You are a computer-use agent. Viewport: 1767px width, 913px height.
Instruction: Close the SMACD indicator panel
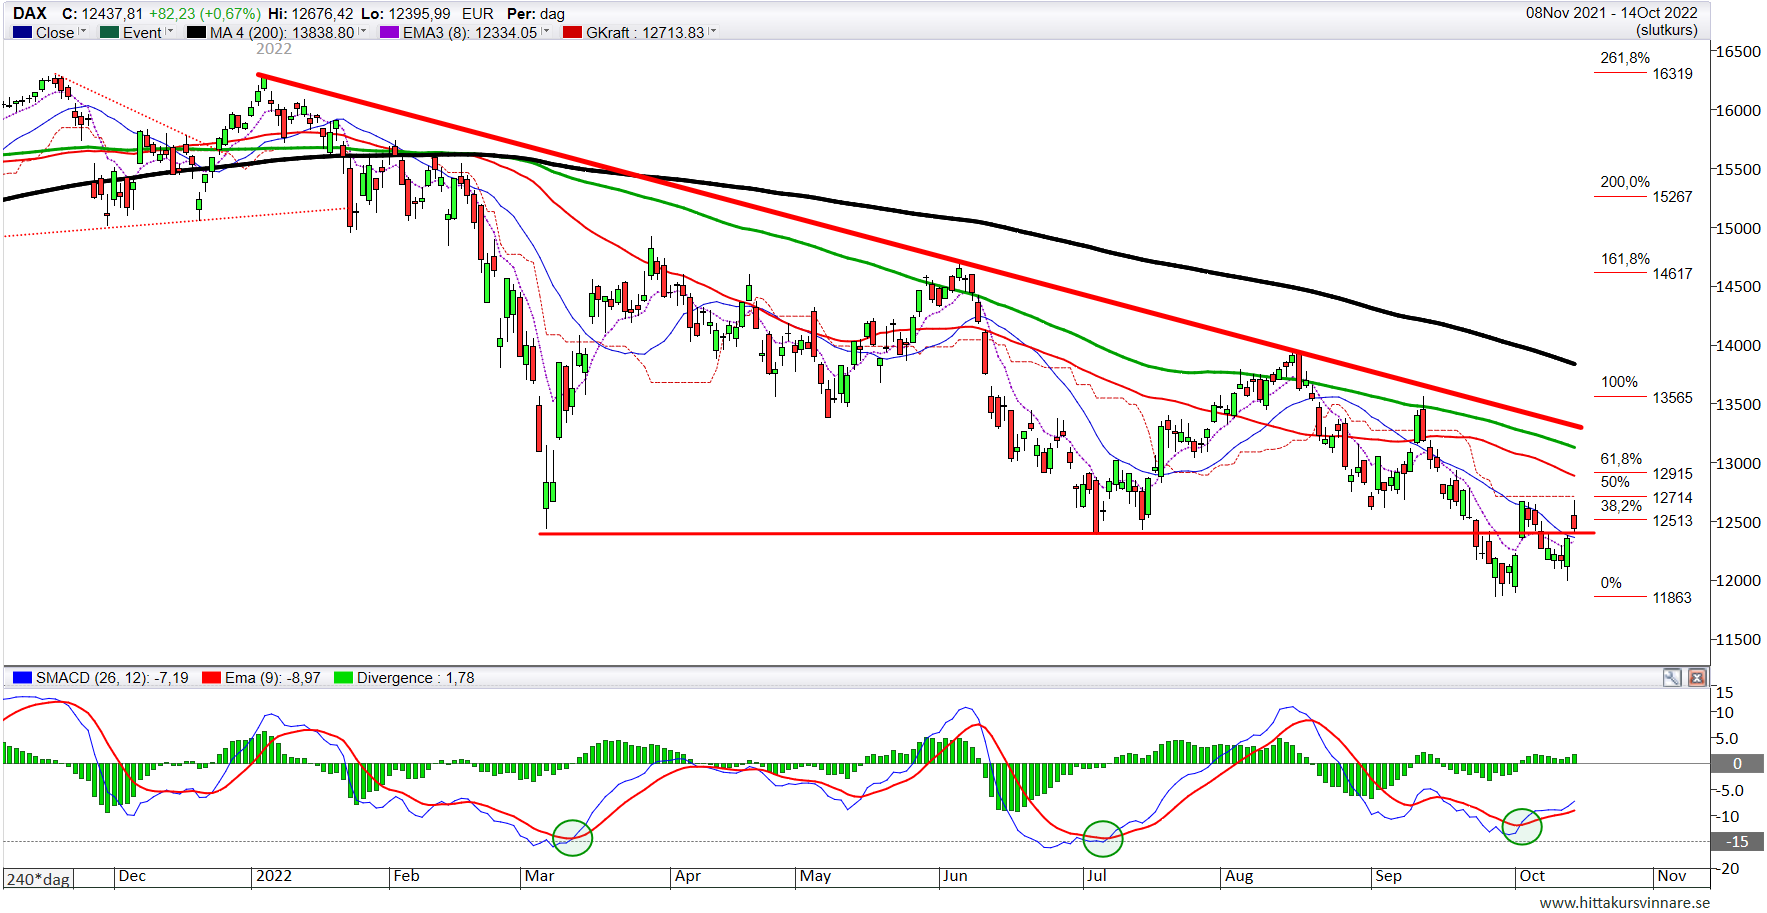pyautogui.click(x=1697, y=678)
